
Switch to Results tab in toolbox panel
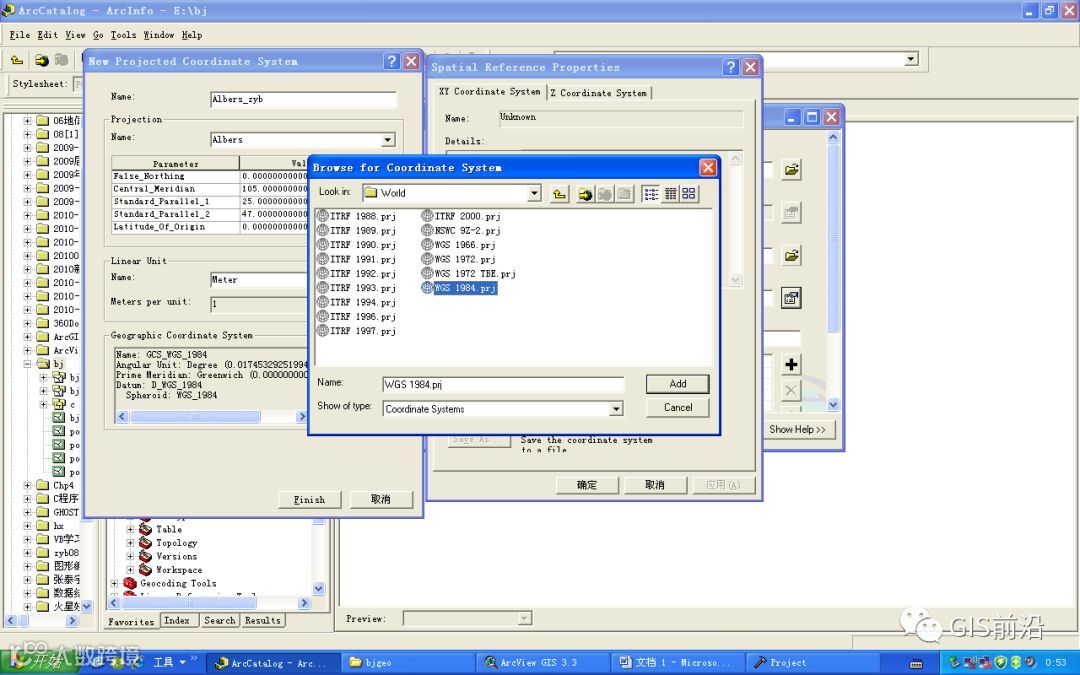coord(263,621)
